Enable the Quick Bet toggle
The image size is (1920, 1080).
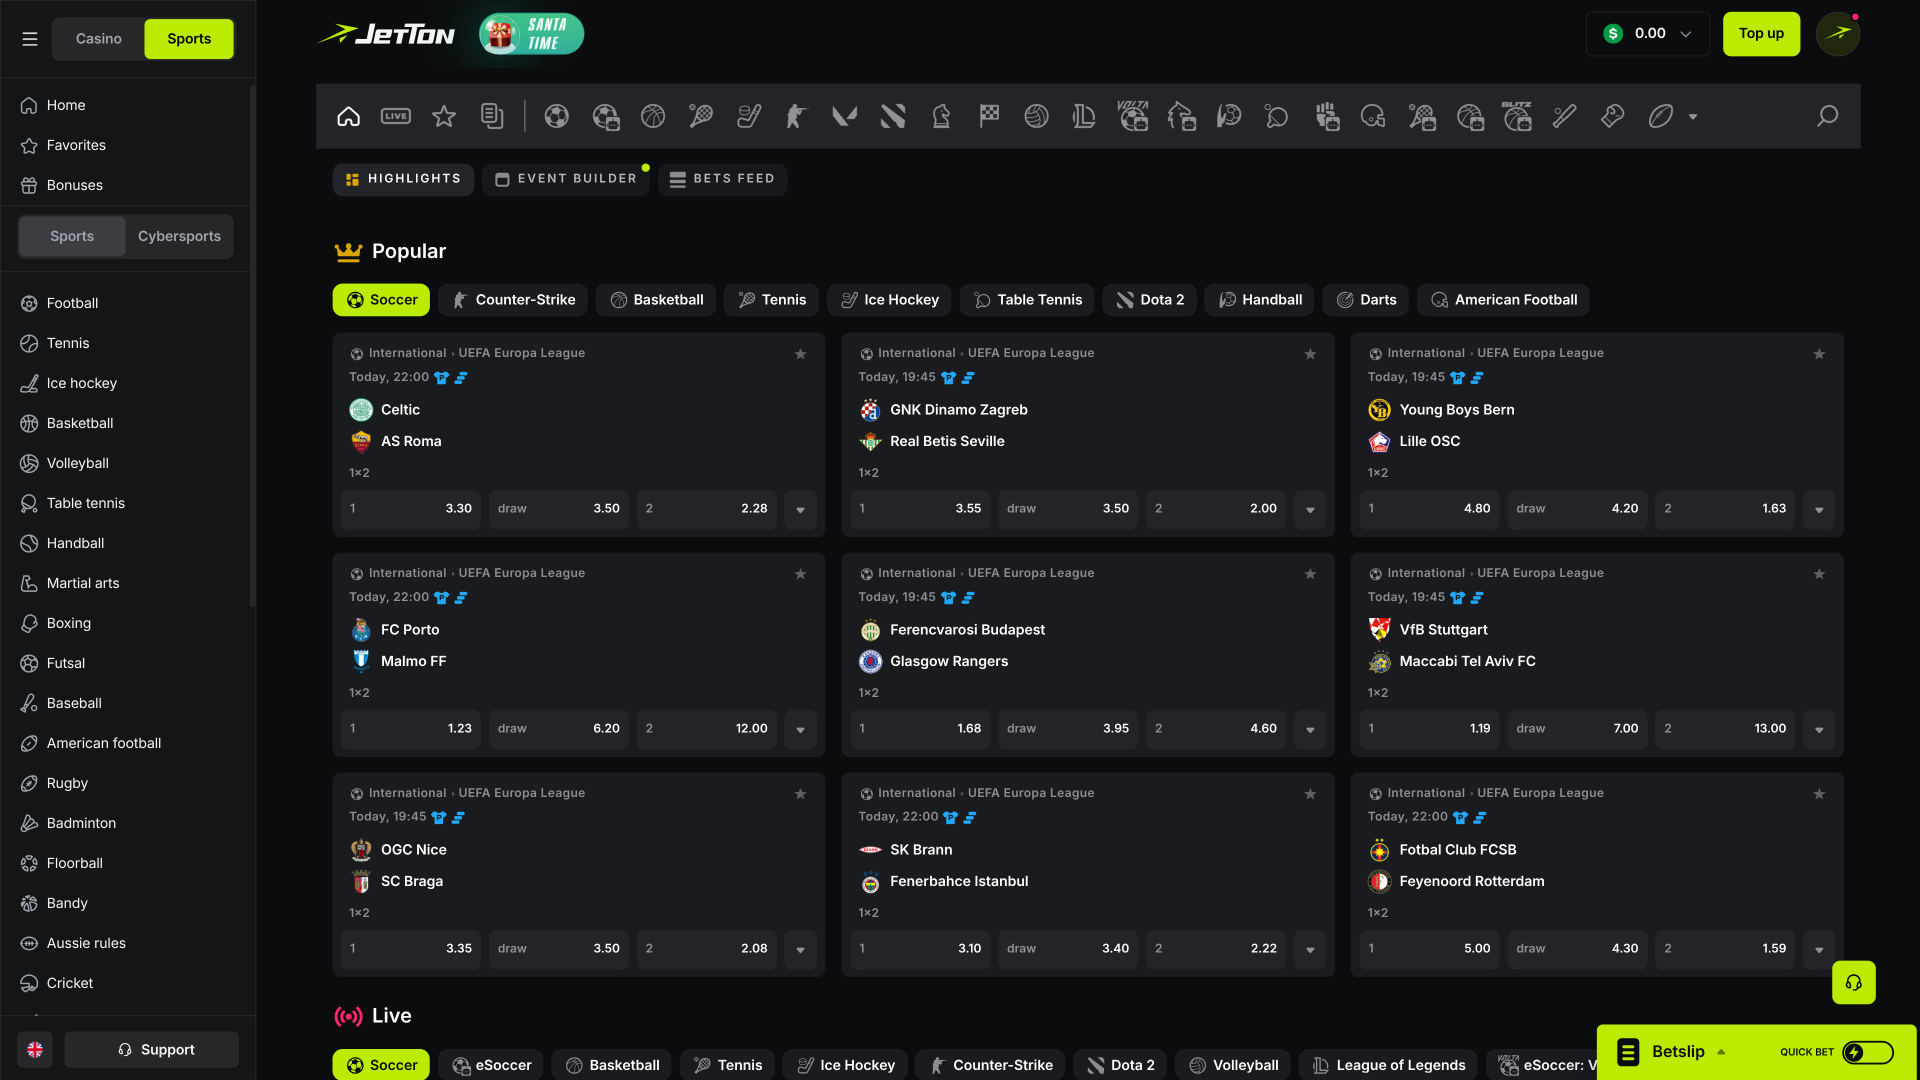[1868, 1052]
